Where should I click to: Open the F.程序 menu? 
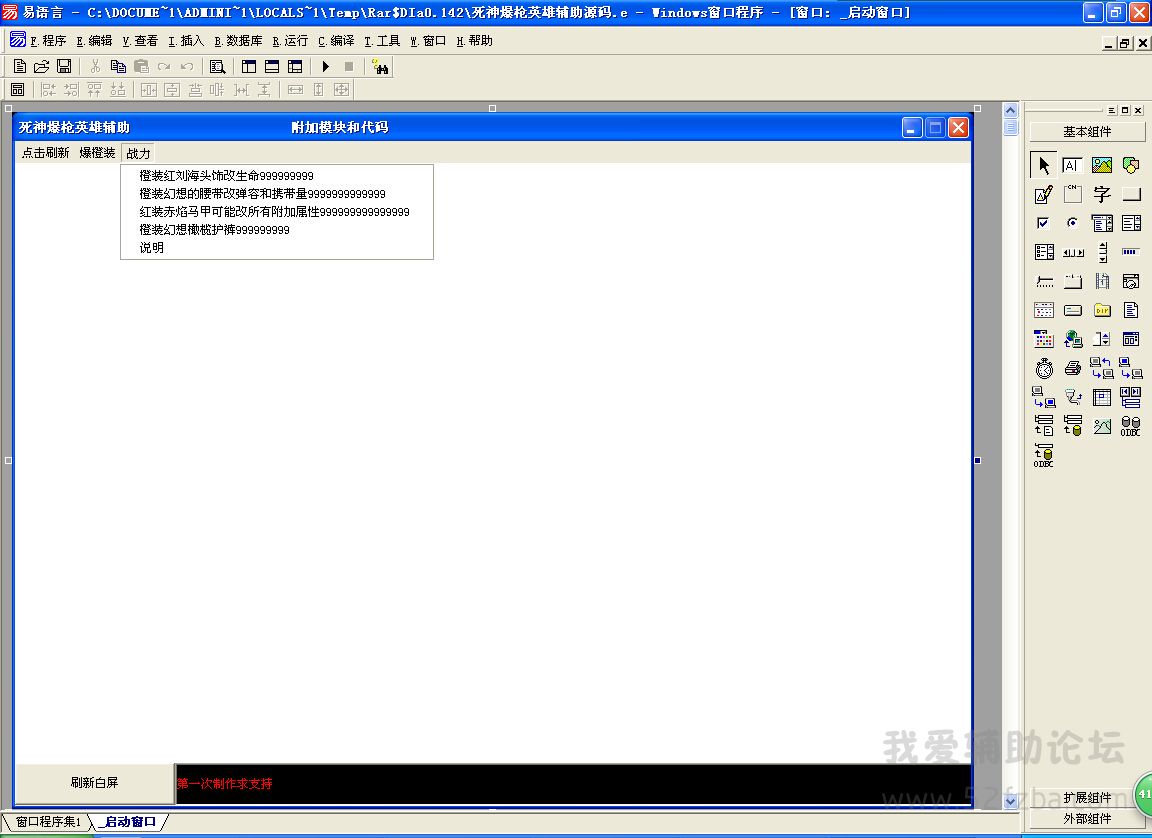48,41
